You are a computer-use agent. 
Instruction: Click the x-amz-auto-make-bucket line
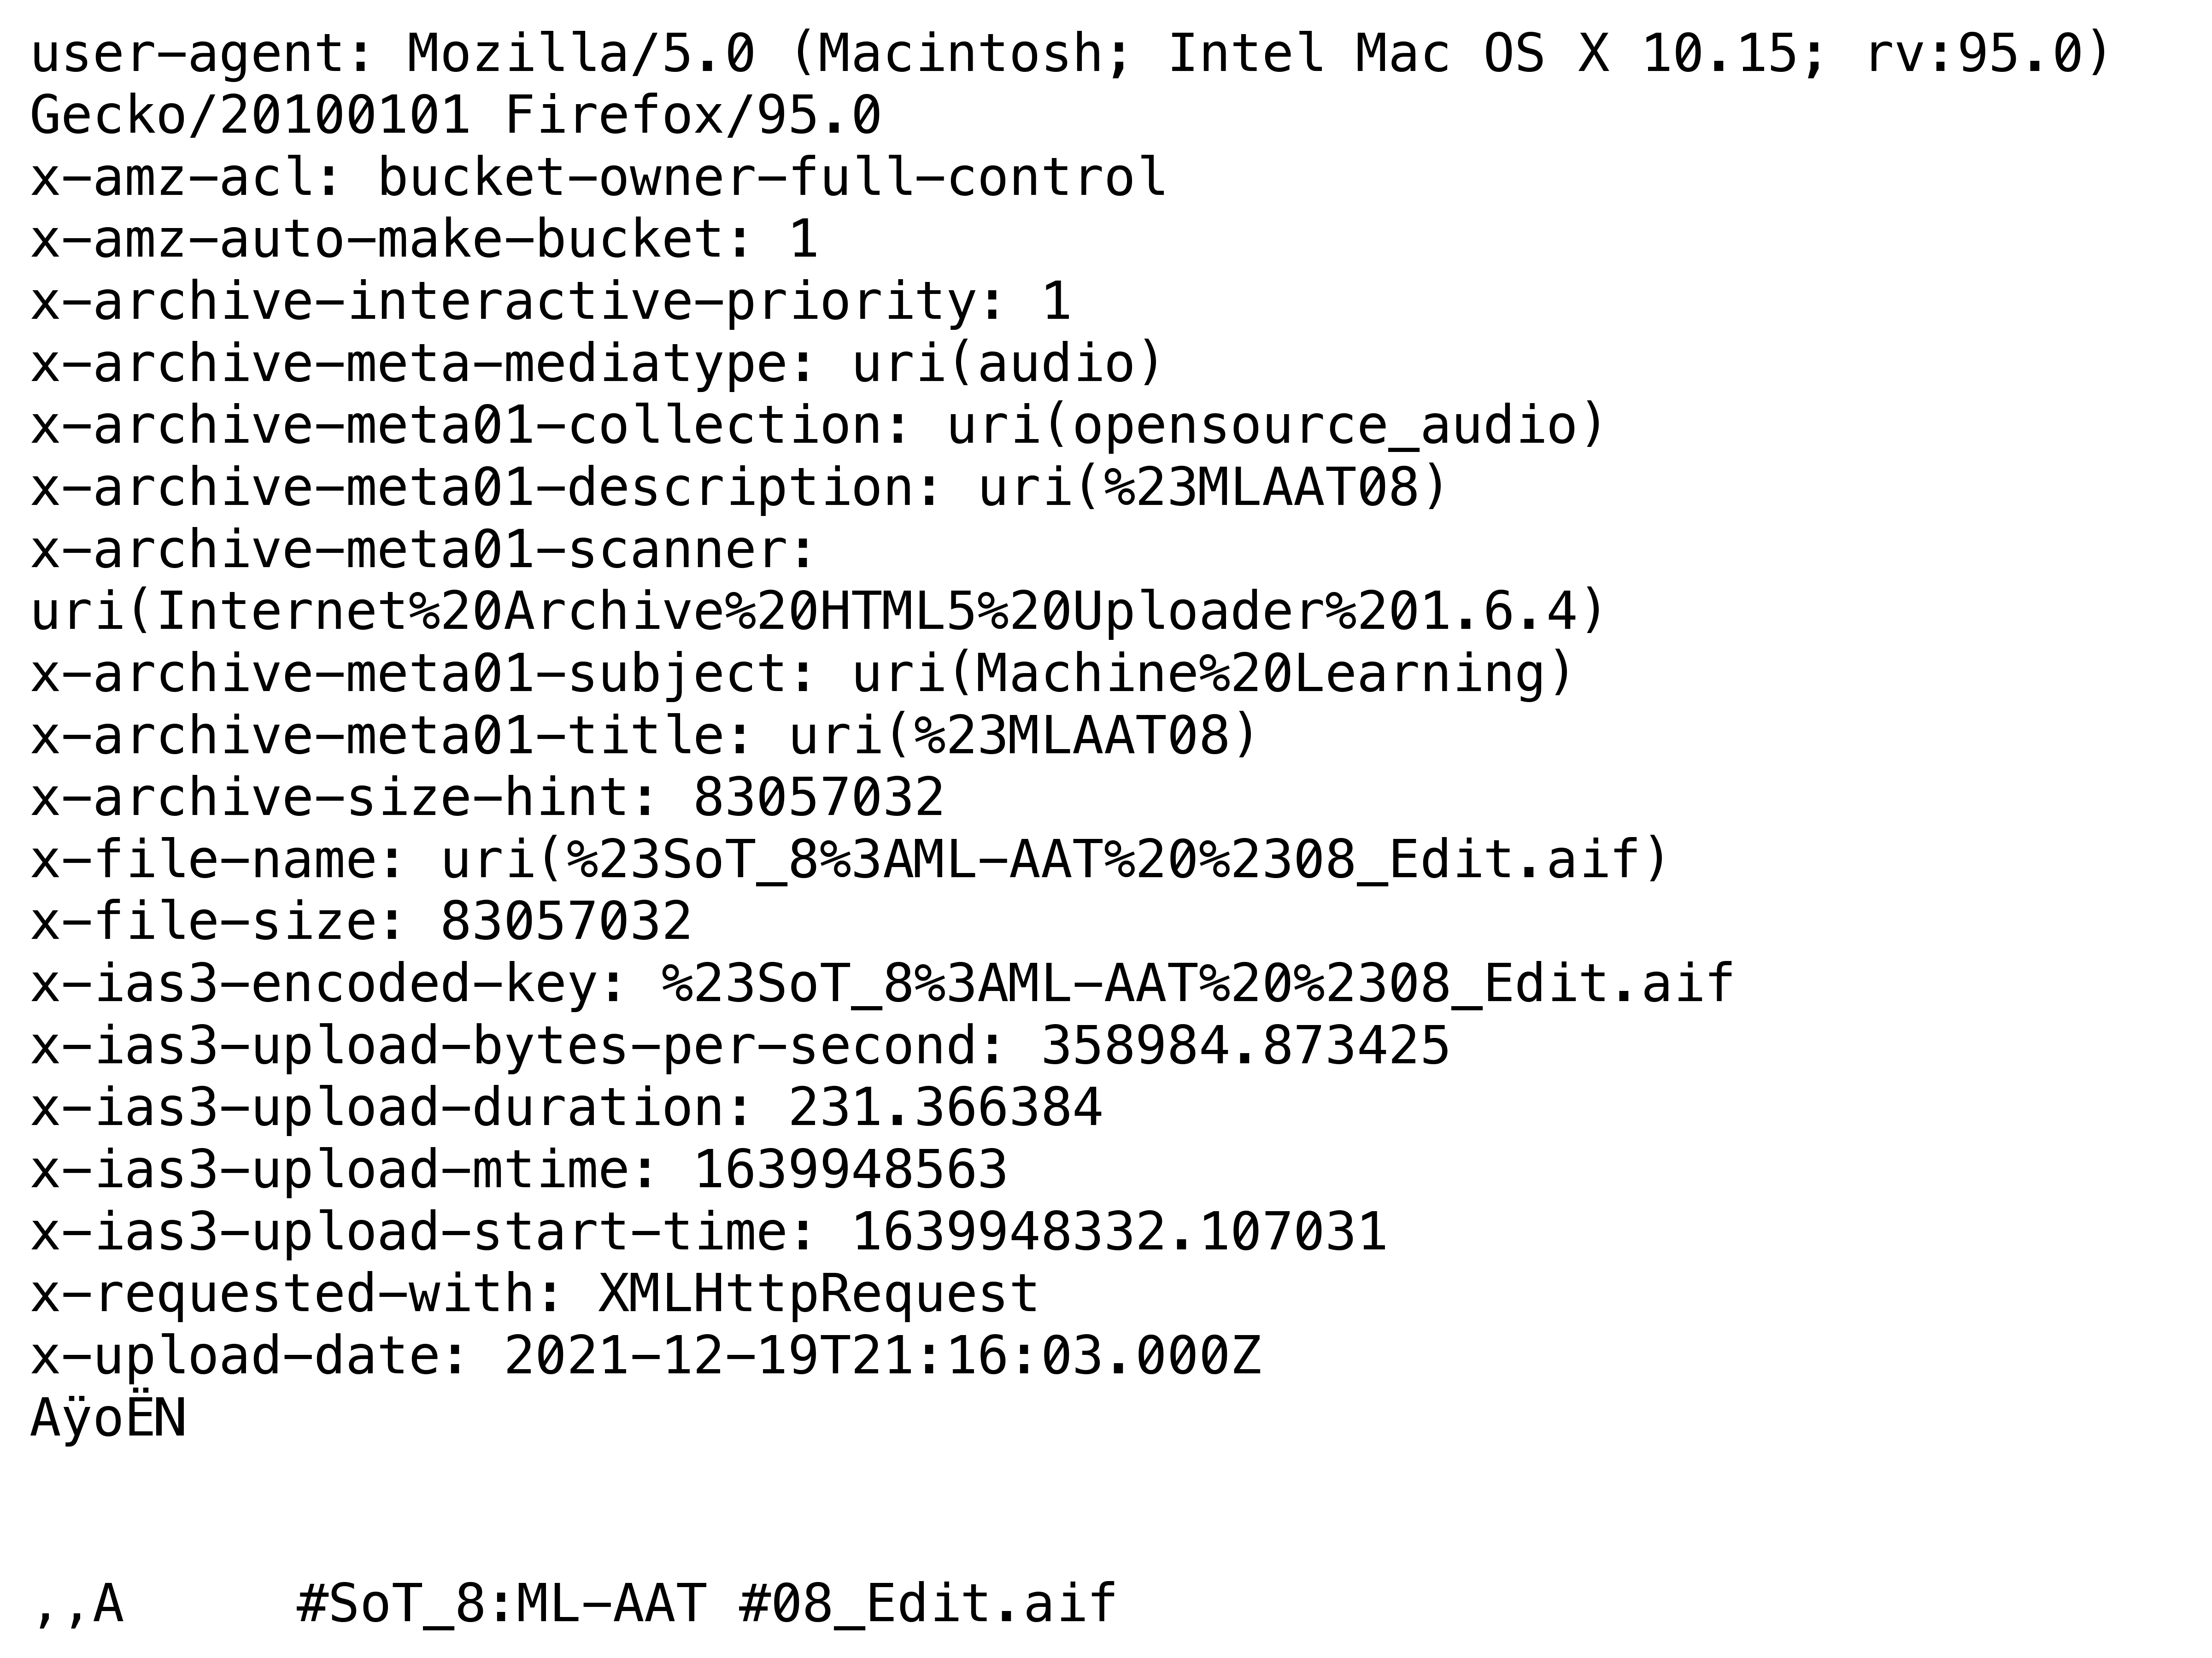(x=424, y=239)
